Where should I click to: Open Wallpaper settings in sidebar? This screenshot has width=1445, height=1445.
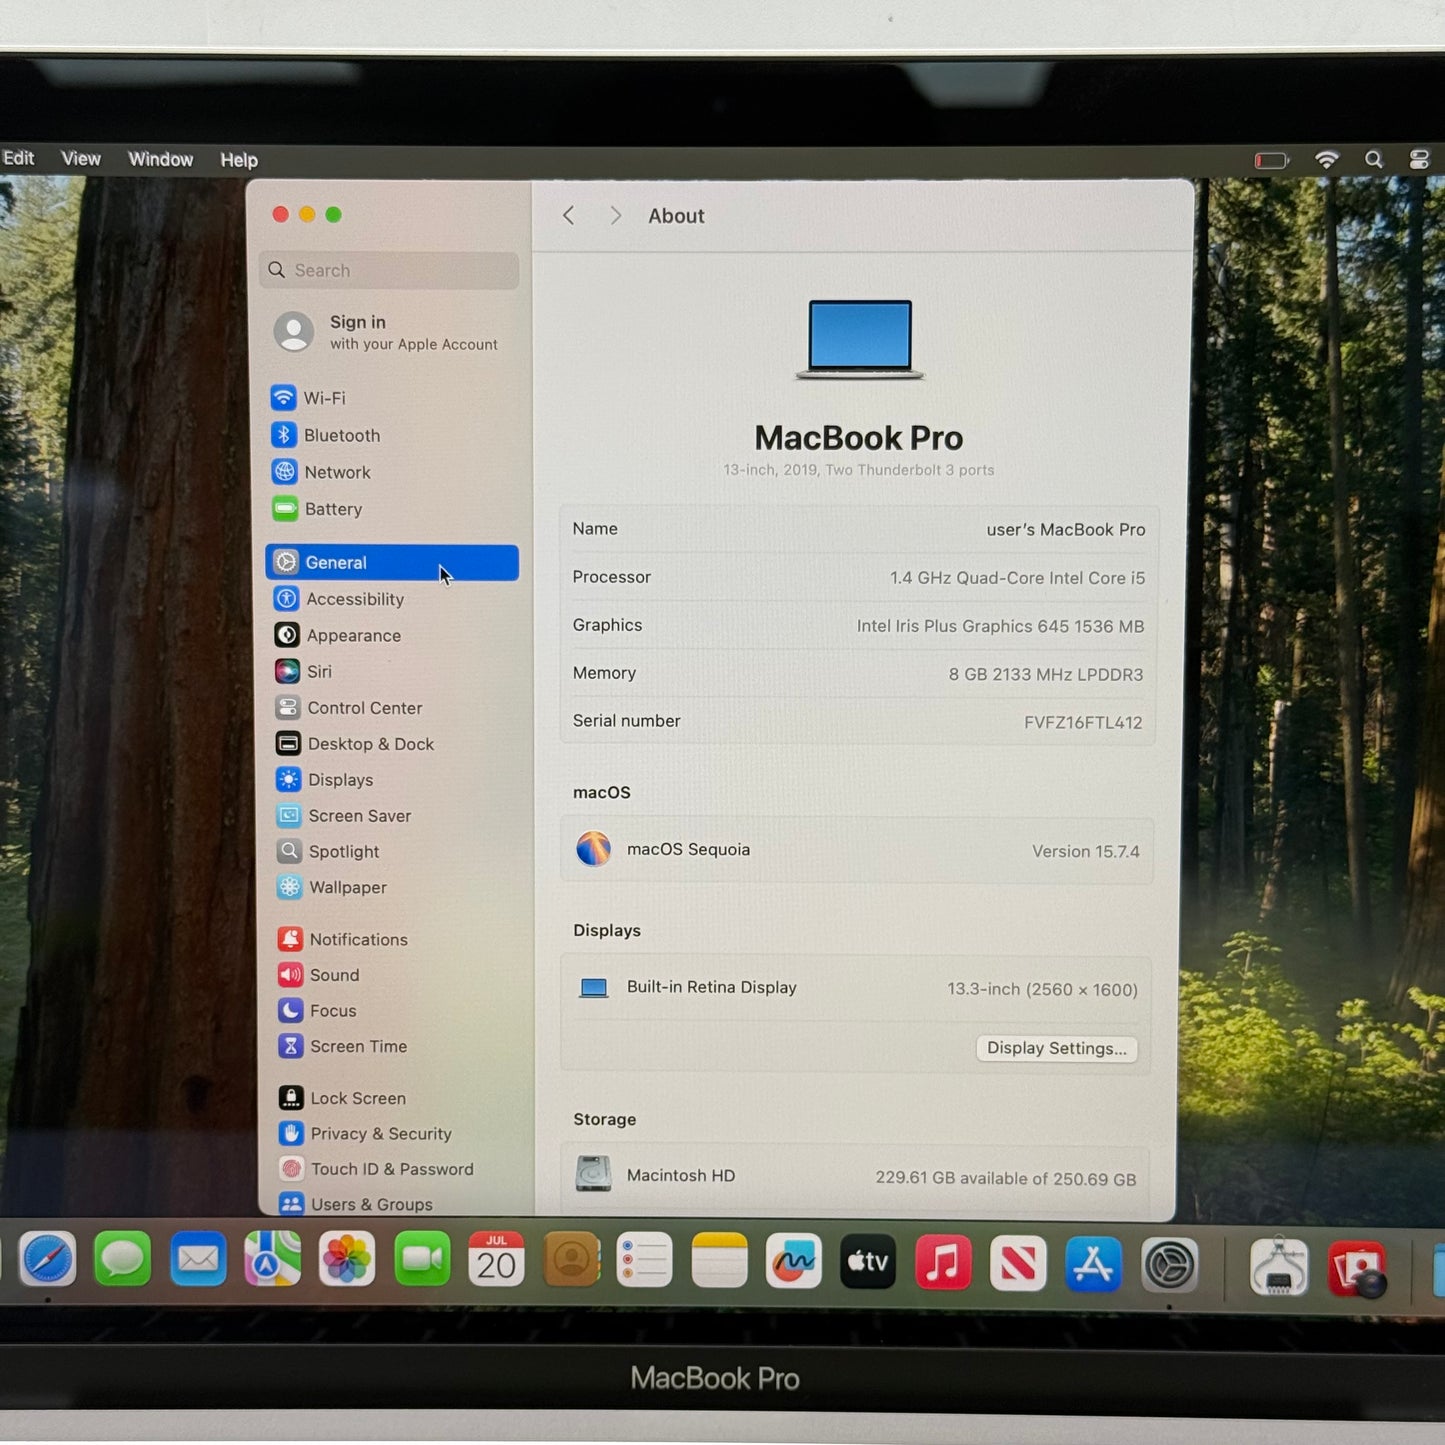tap(391, 887)
